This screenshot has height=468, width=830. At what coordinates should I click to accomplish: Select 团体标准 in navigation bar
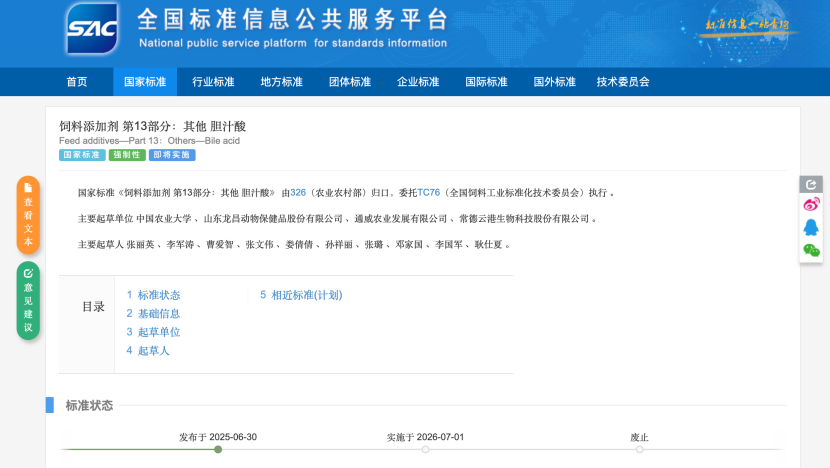point(349,82)
